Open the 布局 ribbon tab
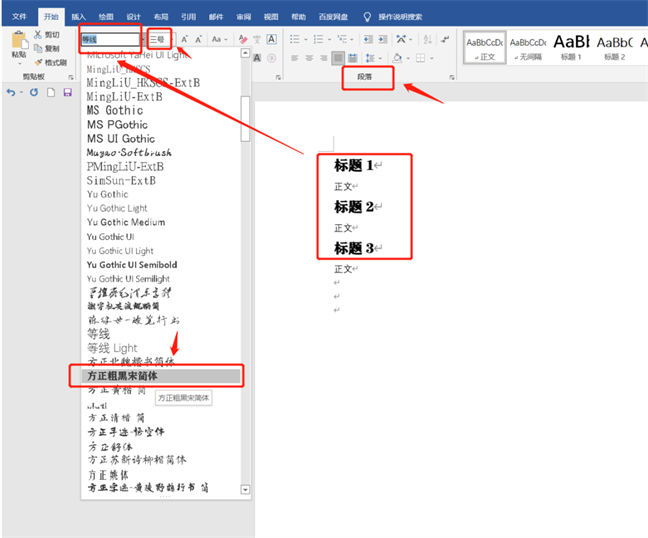The height and width of the screenshot is (538, 648). point(161,17)
